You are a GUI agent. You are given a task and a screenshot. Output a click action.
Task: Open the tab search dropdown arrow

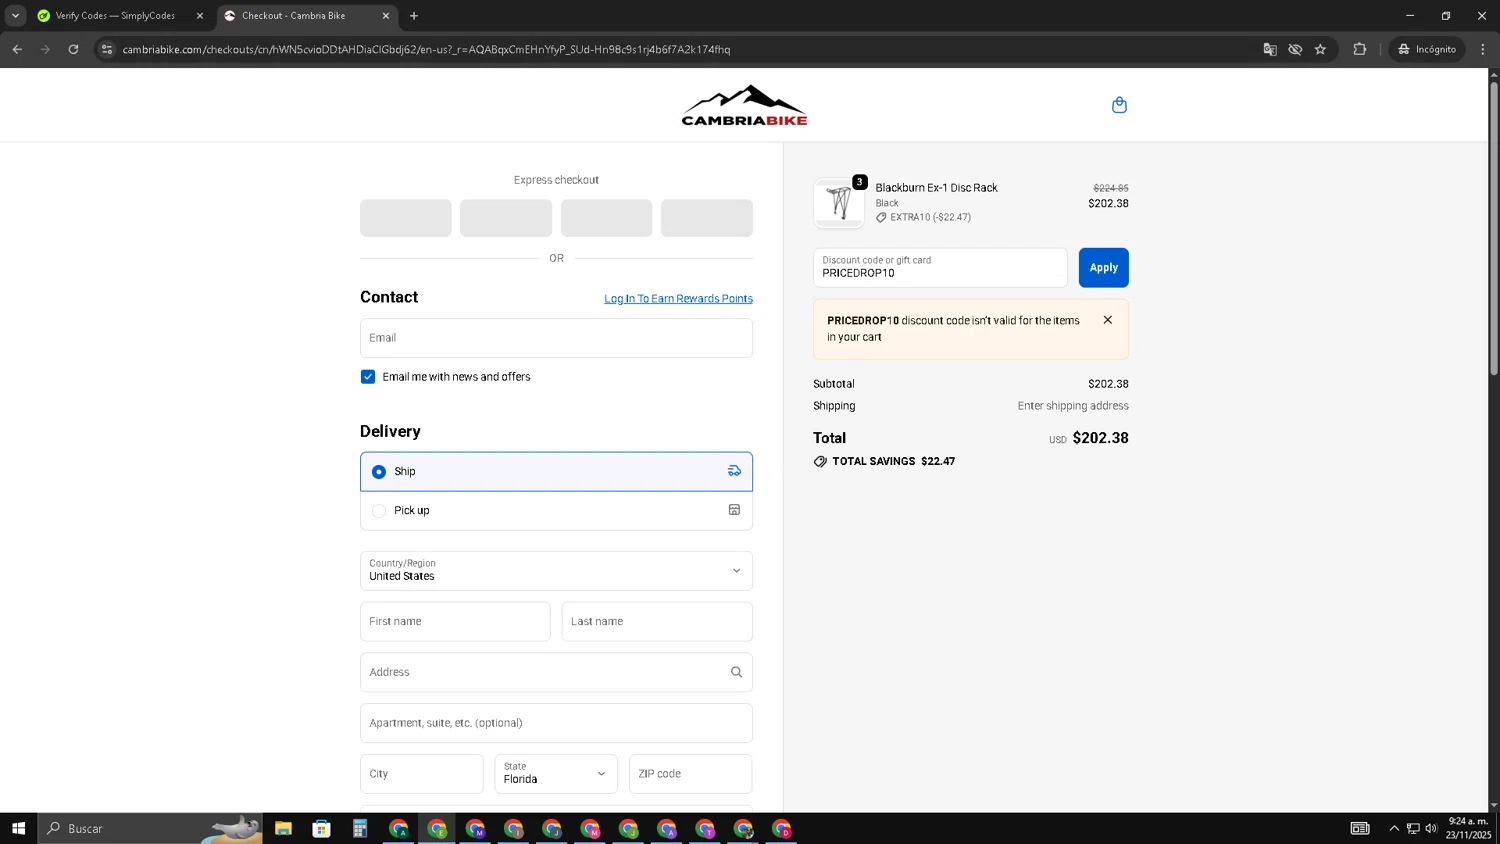[15, 16]
